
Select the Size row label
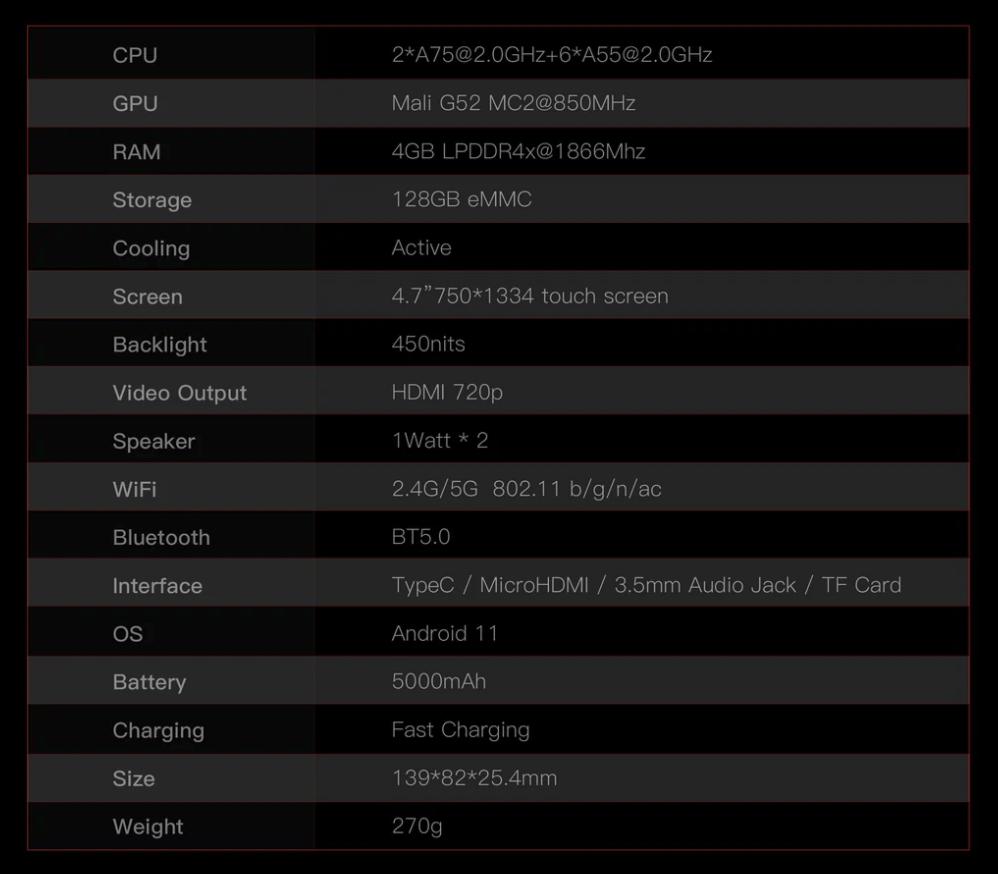coord(134,778)
